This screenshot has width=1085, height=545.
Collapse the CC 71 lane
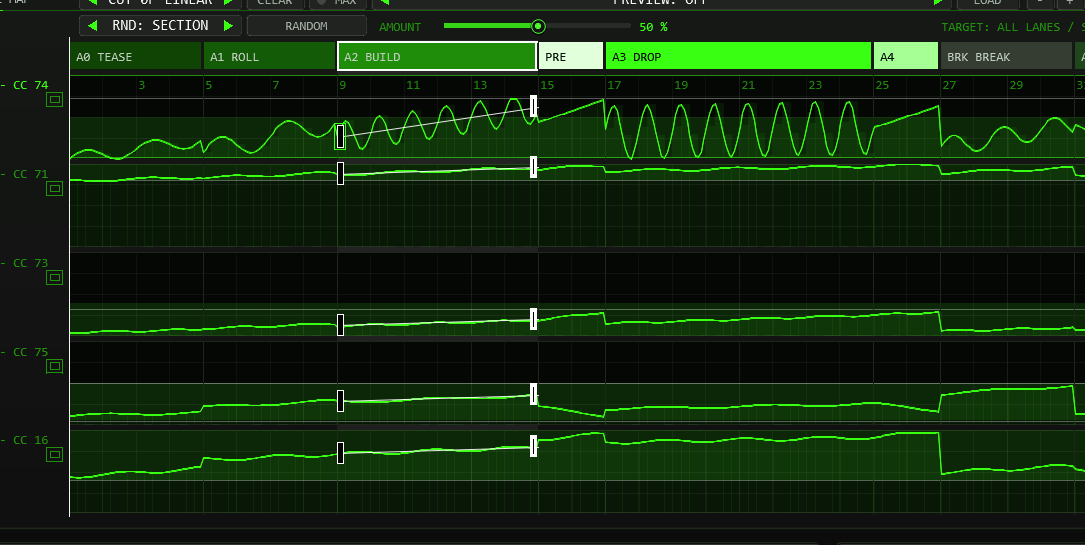pos(4,174)
